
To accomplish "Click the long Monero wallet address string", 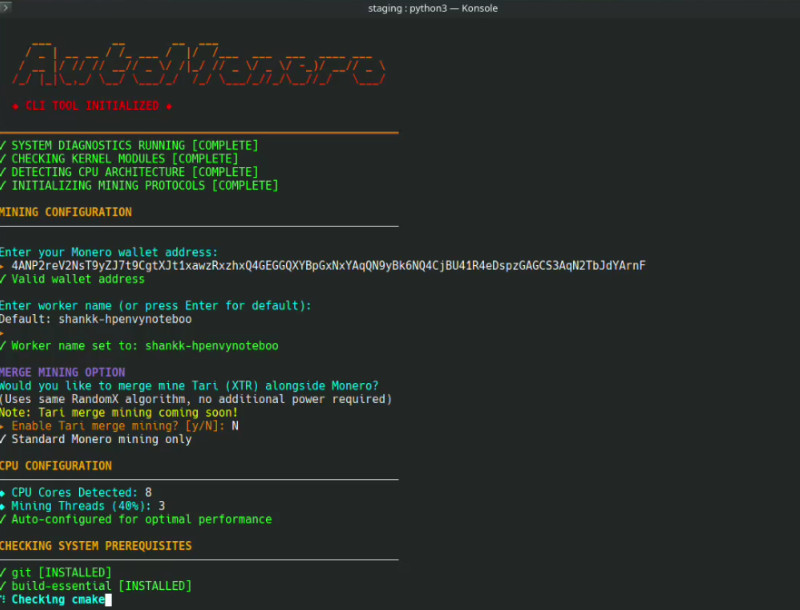I will click(328, 266).
